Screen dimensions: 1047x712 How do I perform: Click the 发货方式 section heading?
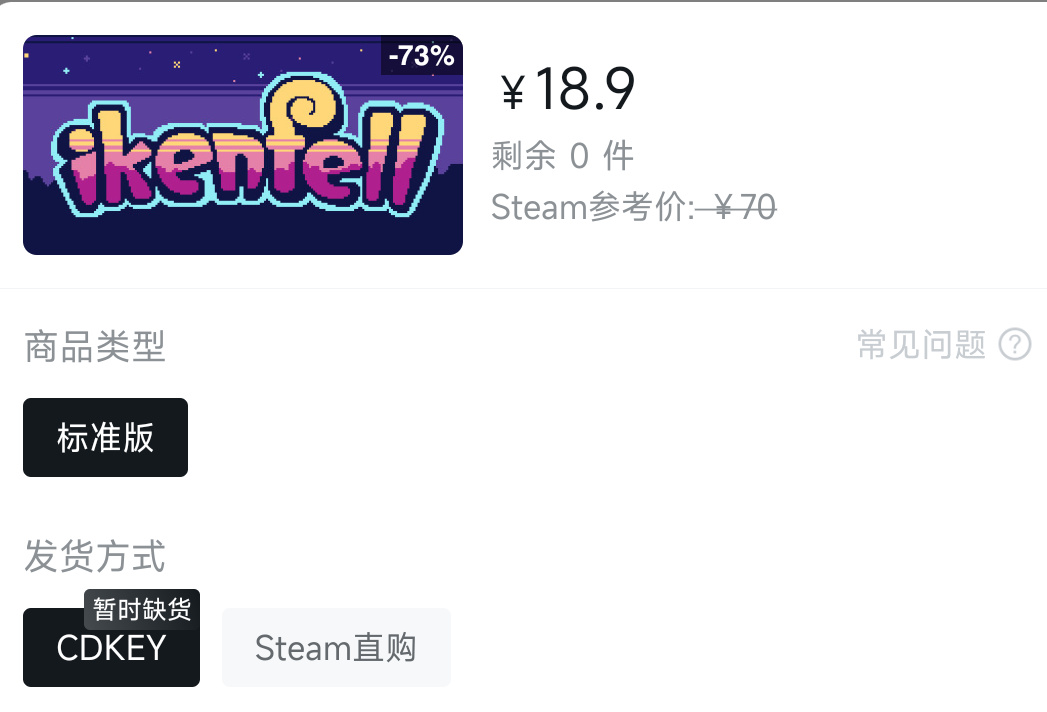pyautogui.click(x=95, y=557)
